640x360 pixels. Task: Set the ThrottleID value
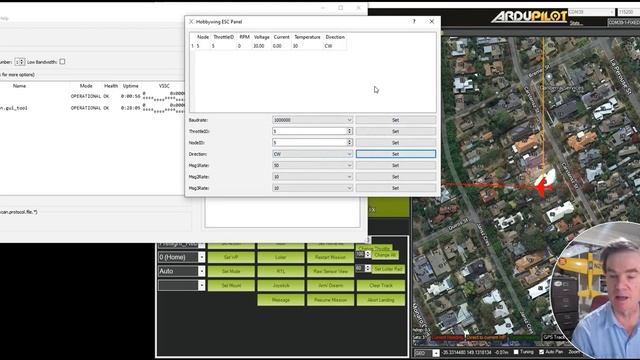(x=395, y=131)
